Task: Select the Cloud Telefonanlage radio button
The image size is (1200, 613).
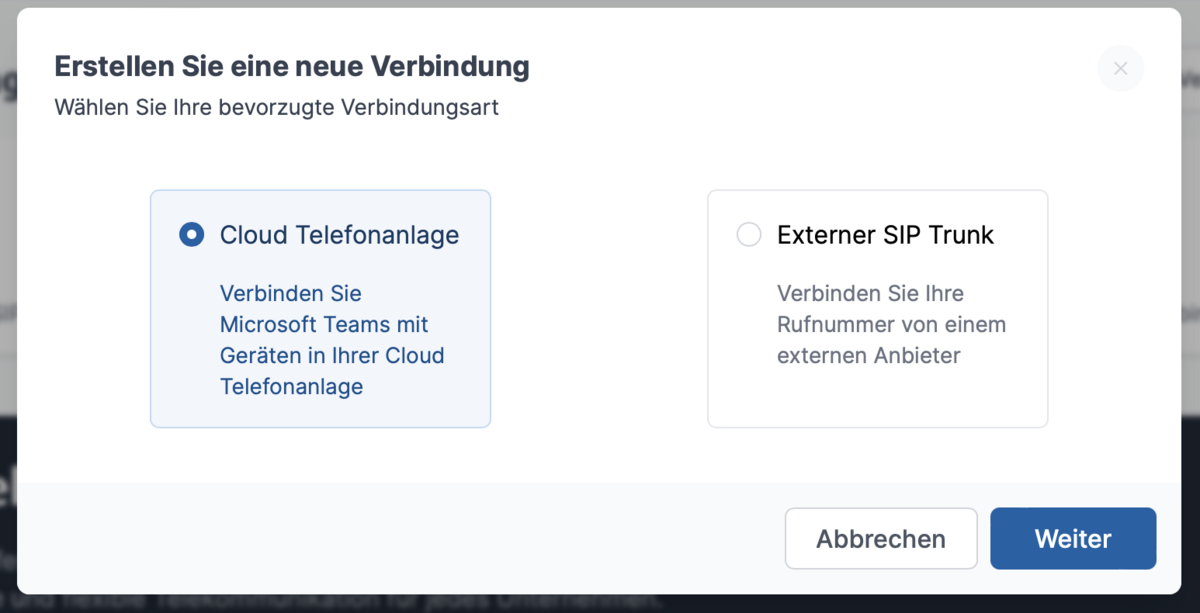Action: [x=191, y=235]
